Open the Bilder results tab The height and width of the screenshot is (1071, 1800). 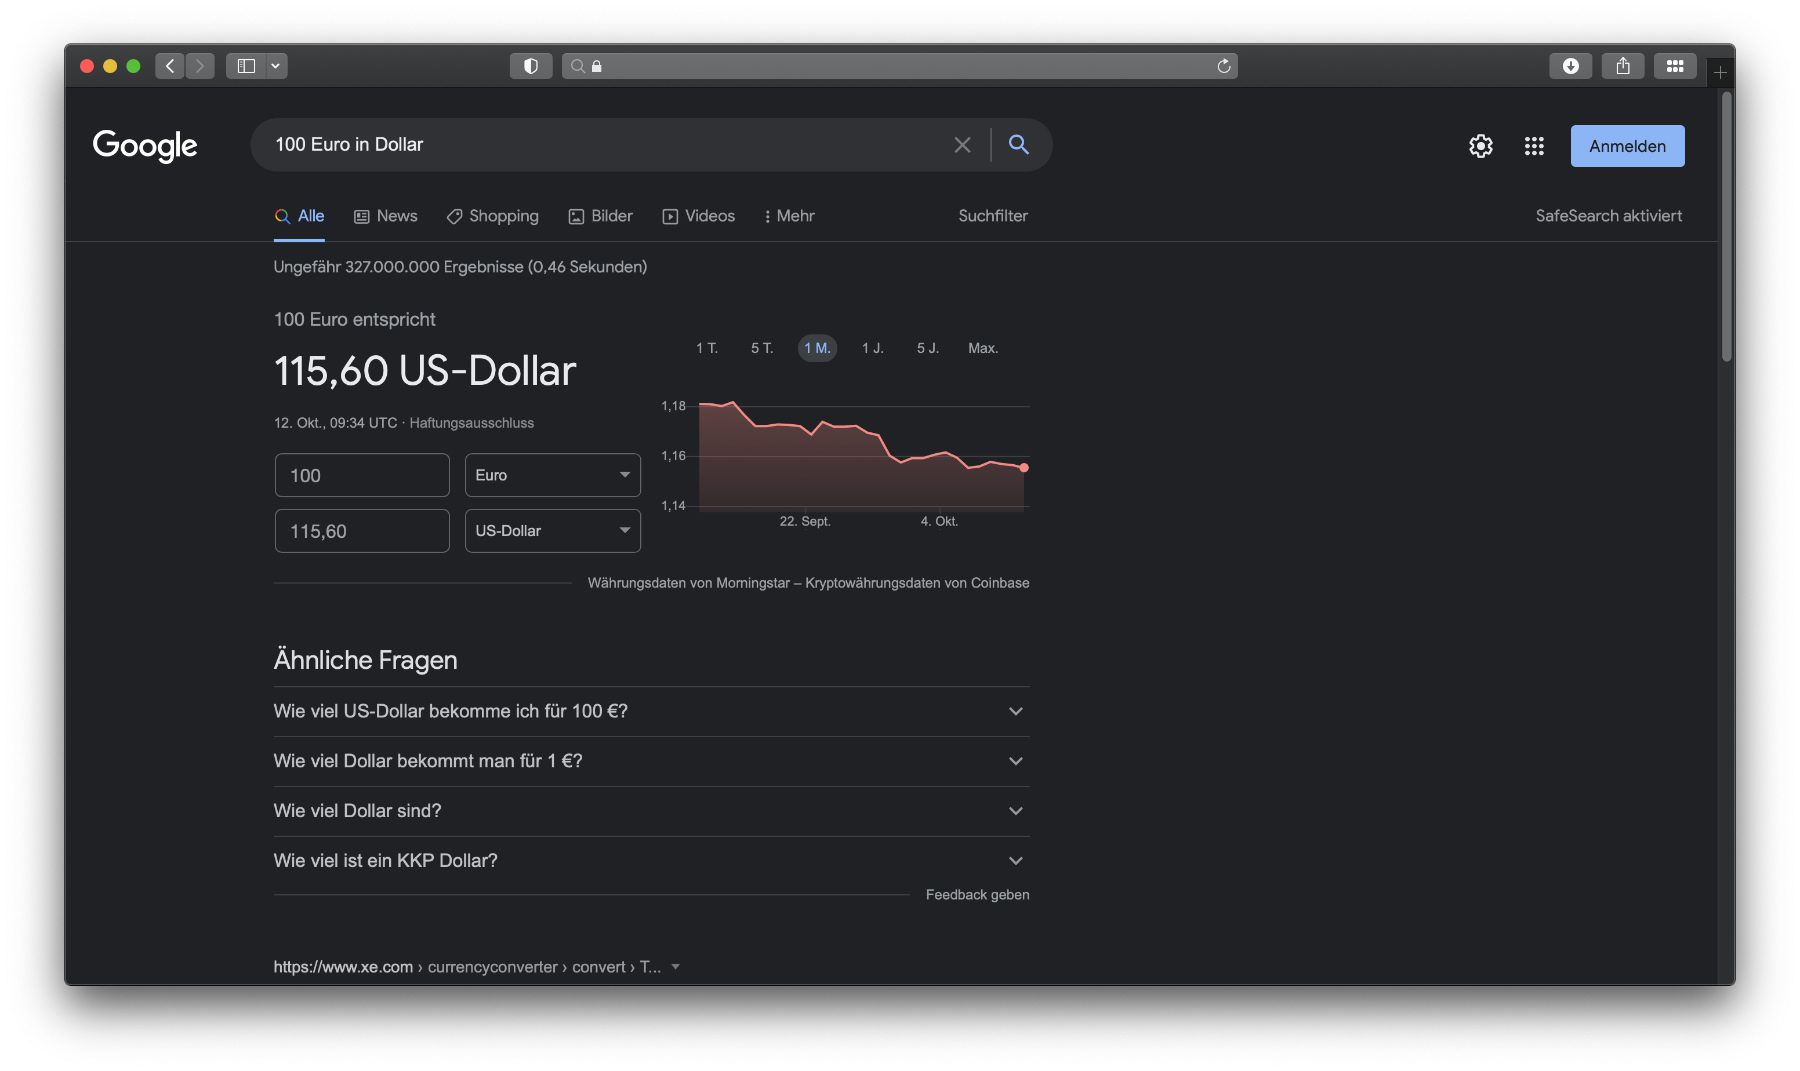pyautogui.click(x=601, y=216)
